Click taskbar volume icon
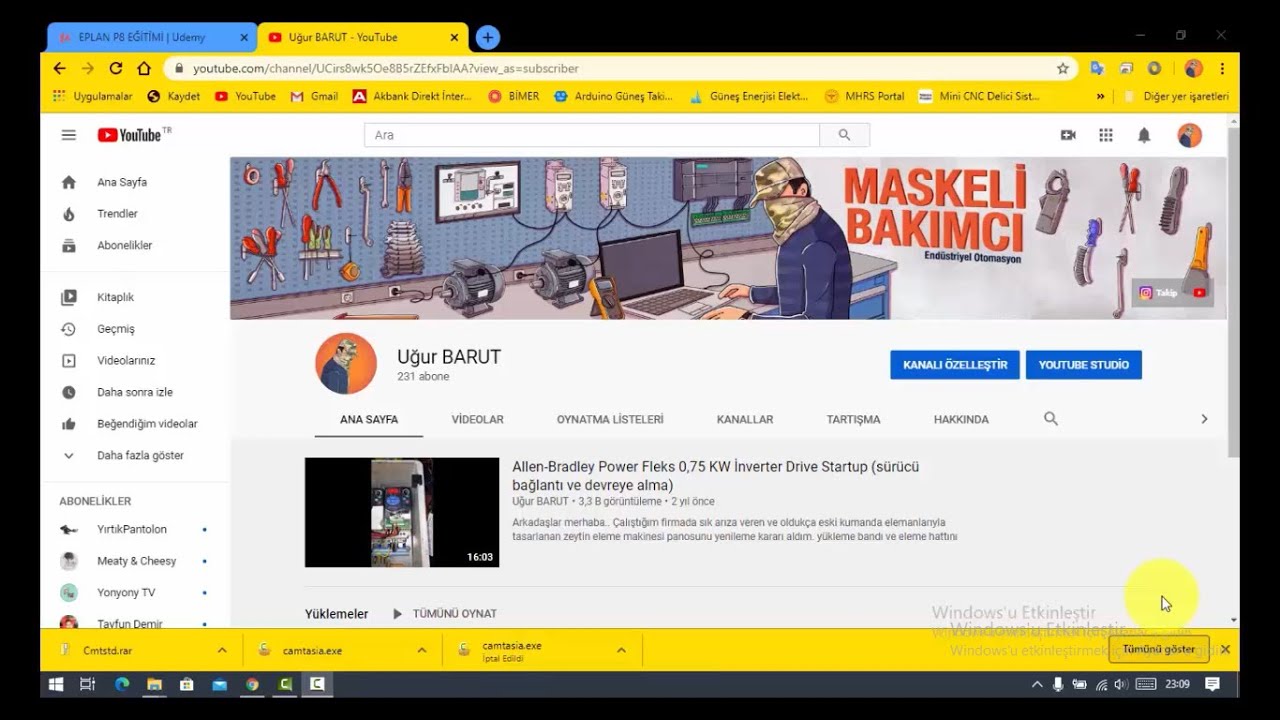Image resolution: width=1280 pixels, height=720 pixels. [1120, 684]
